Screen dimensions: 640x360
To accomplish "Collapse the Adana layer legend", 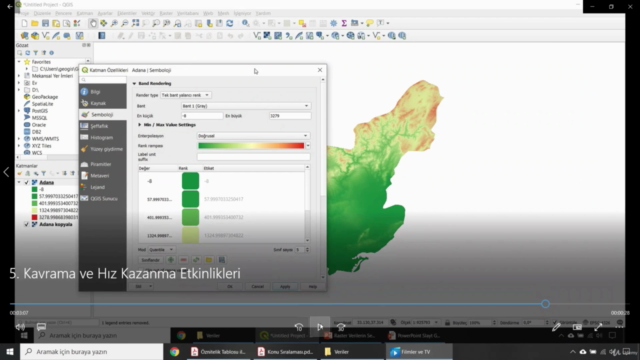I will click(x=19, y=182).
